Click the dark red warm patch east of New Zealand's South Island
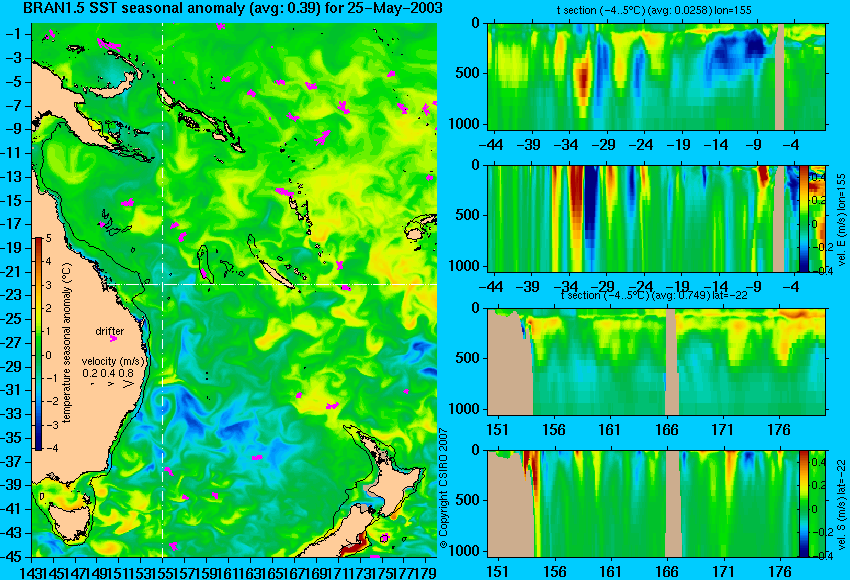850x580 pixels. pos(354,546)
